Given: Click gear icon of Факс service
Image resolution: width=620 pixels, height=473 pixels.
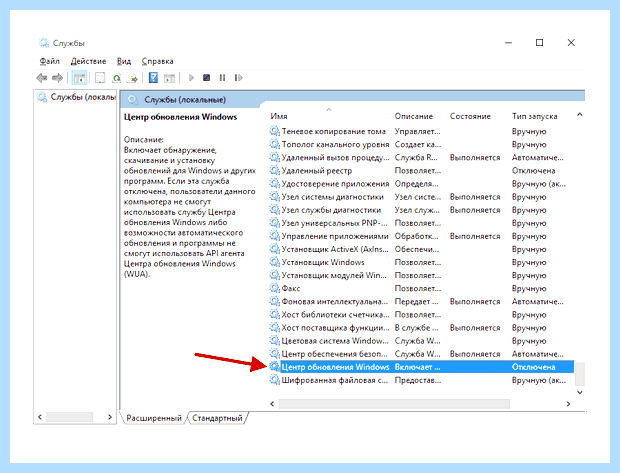Looking at the screenshot, I should click(274, 288).
